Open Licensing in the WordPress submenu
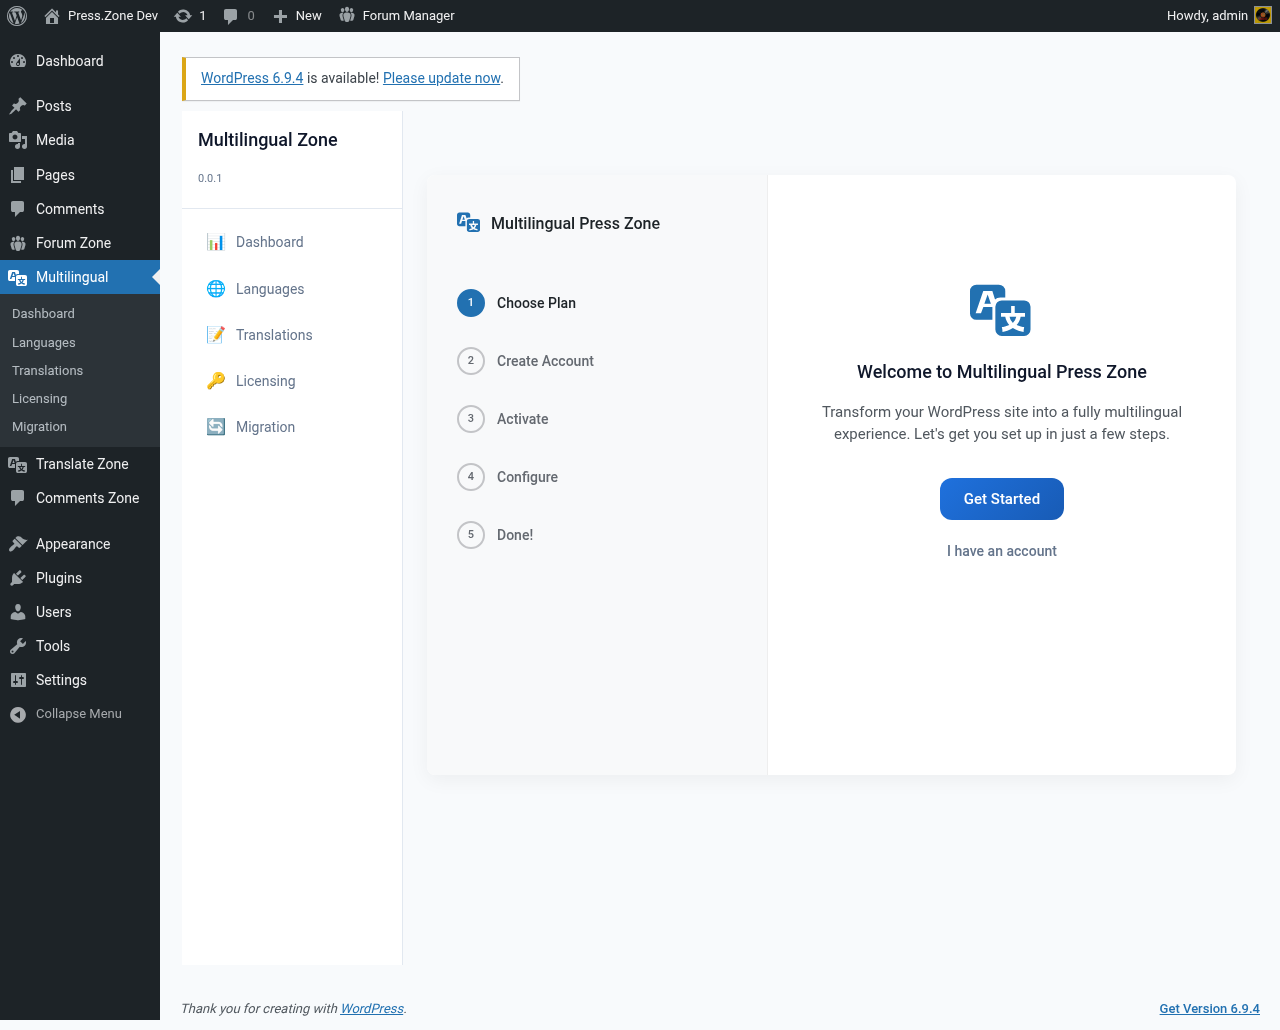 pos(40,398)
